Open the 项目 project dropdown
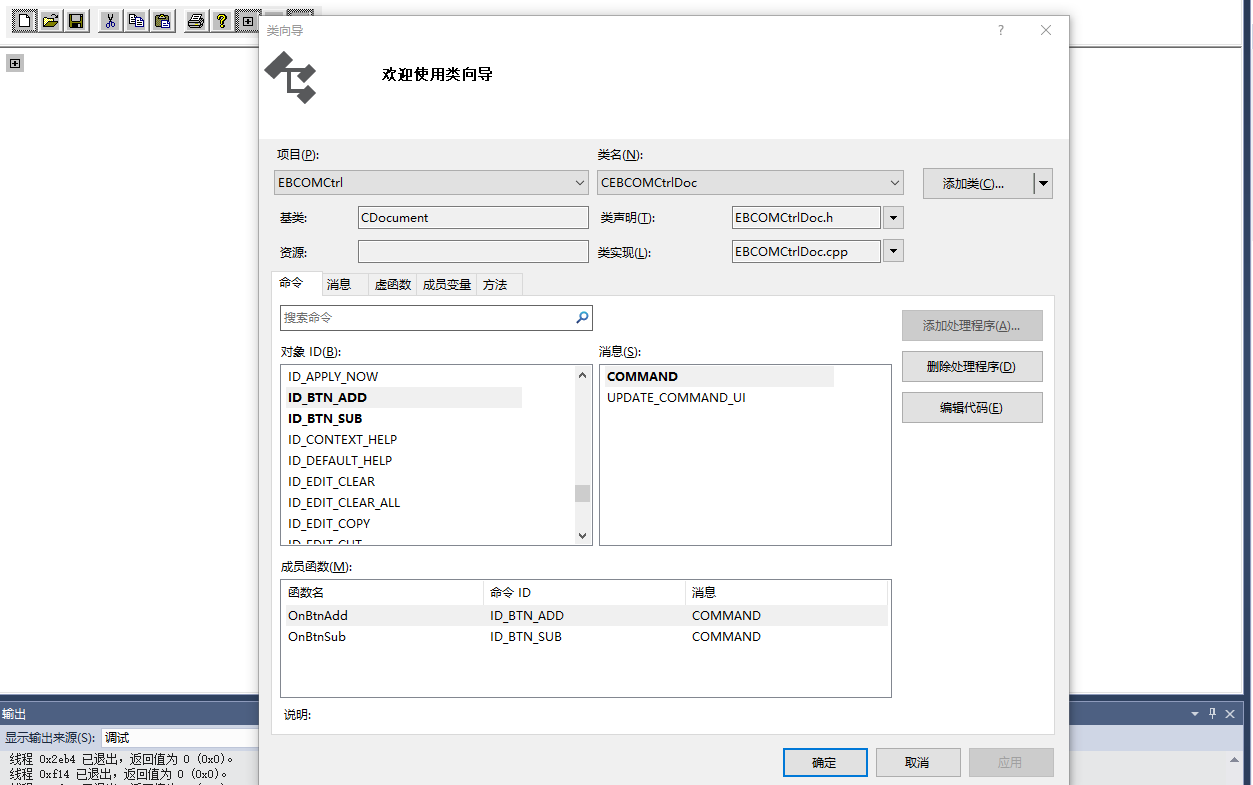This screenshot has width=1253, height=785. click(580, 183)
